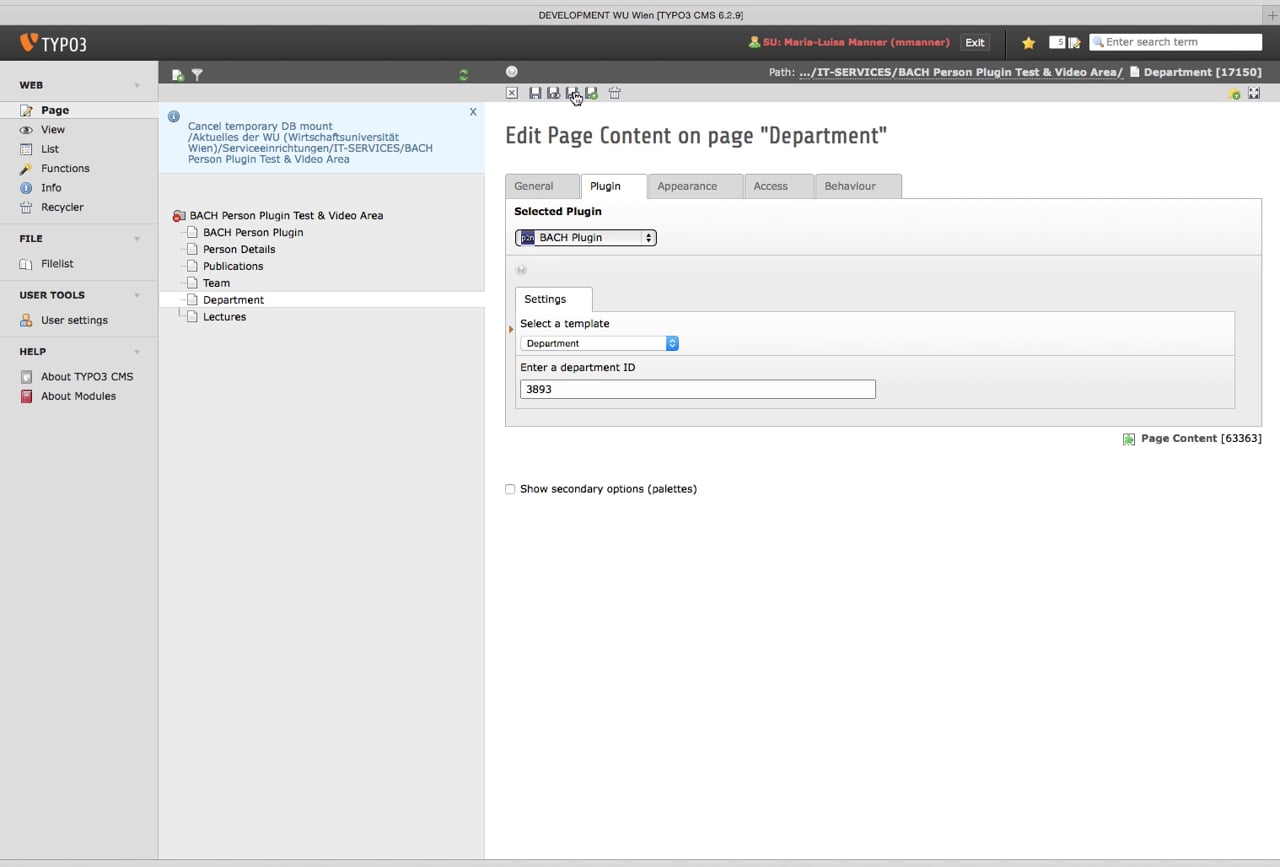
Task: Click the new browser tab plus button
Action: click(x=1272, y=15)
